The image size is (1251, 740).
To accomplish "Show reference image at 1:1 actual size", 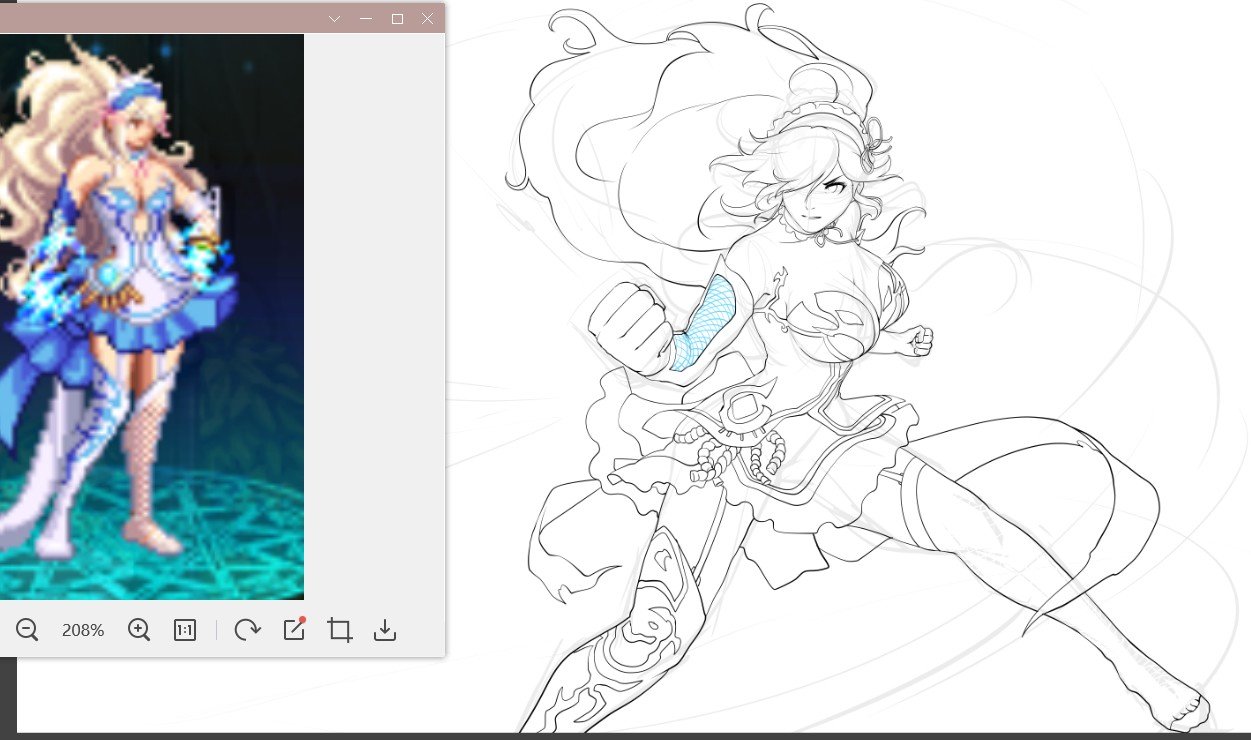I will pyautogui.click(x=185, y=630).
